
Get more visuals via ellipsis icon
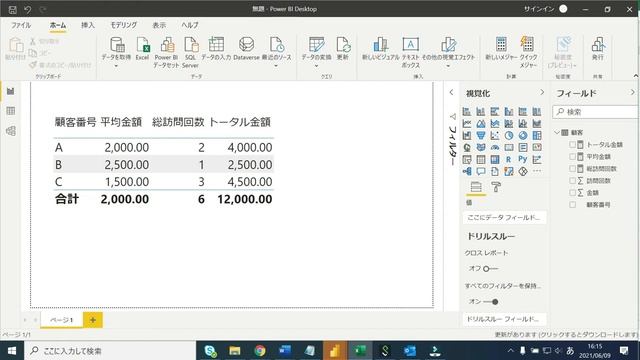pos(537,171)
